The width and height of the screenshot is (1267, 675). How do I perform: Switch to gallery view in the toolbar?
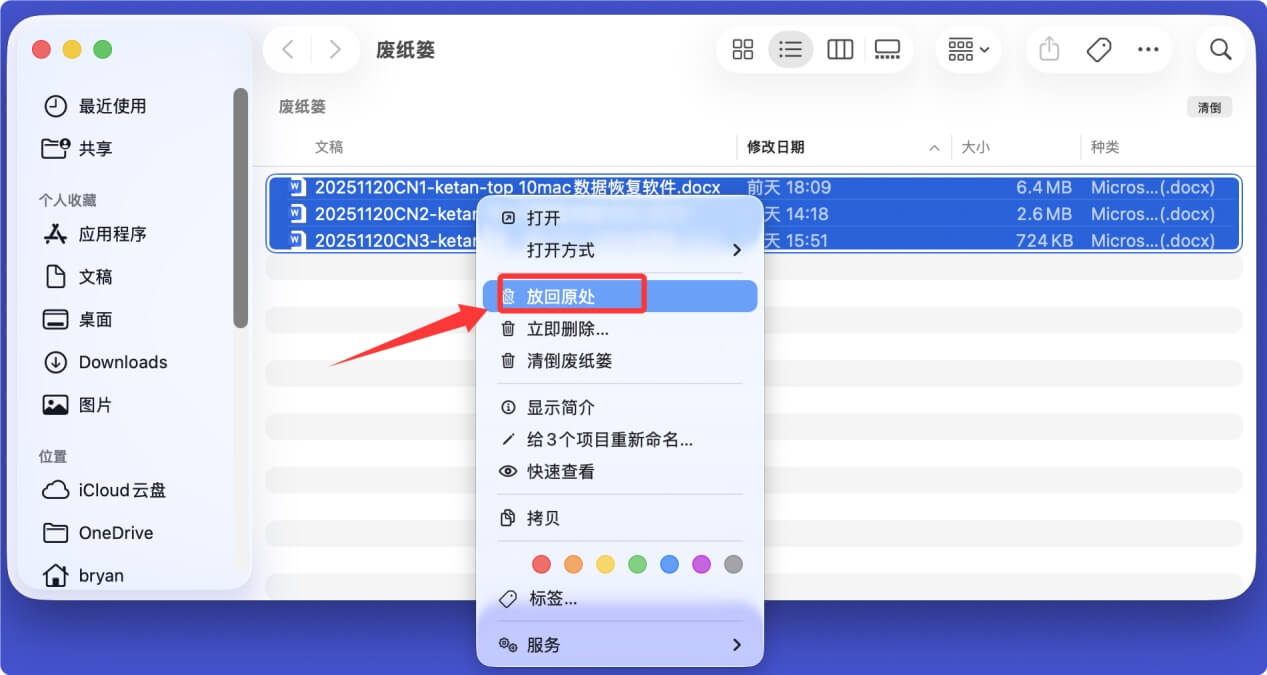point(888,48)
